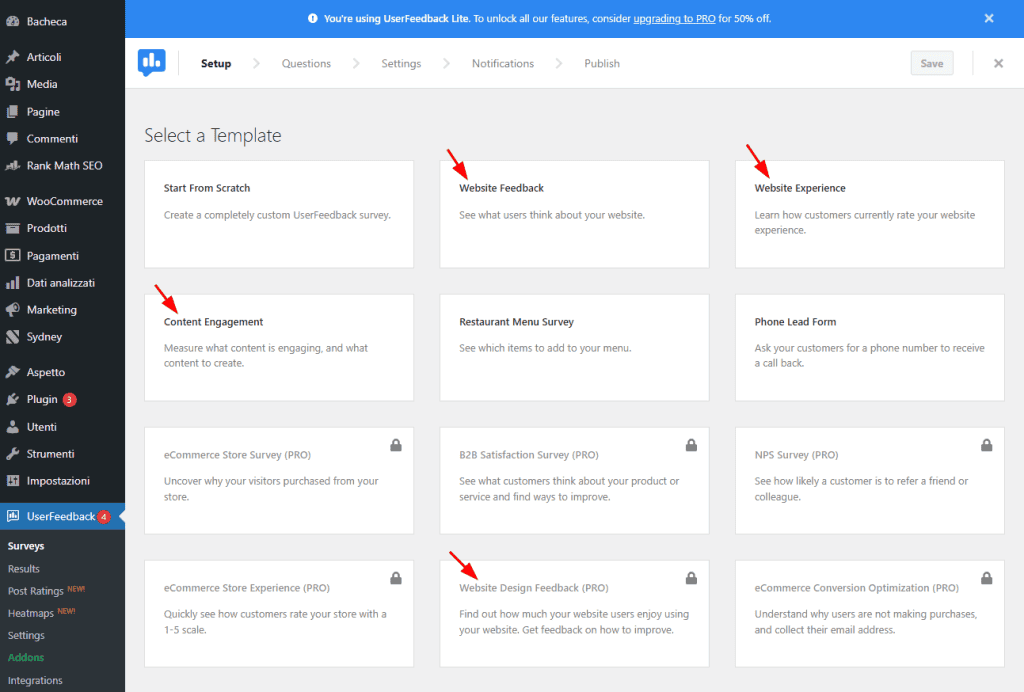
Task: Dismiss the PRO upgrade banner
Action: pyautogui.click(x=989, y=18)
